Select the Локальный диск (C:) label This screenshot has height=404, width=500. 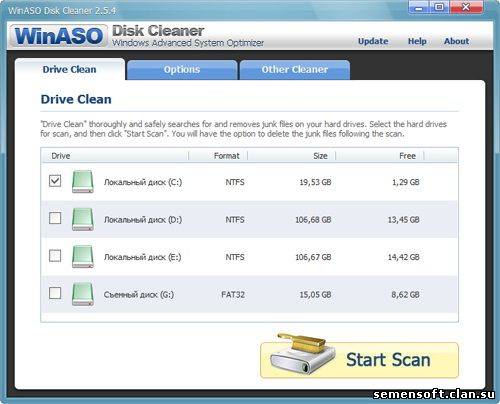click(x=143, y=182)
